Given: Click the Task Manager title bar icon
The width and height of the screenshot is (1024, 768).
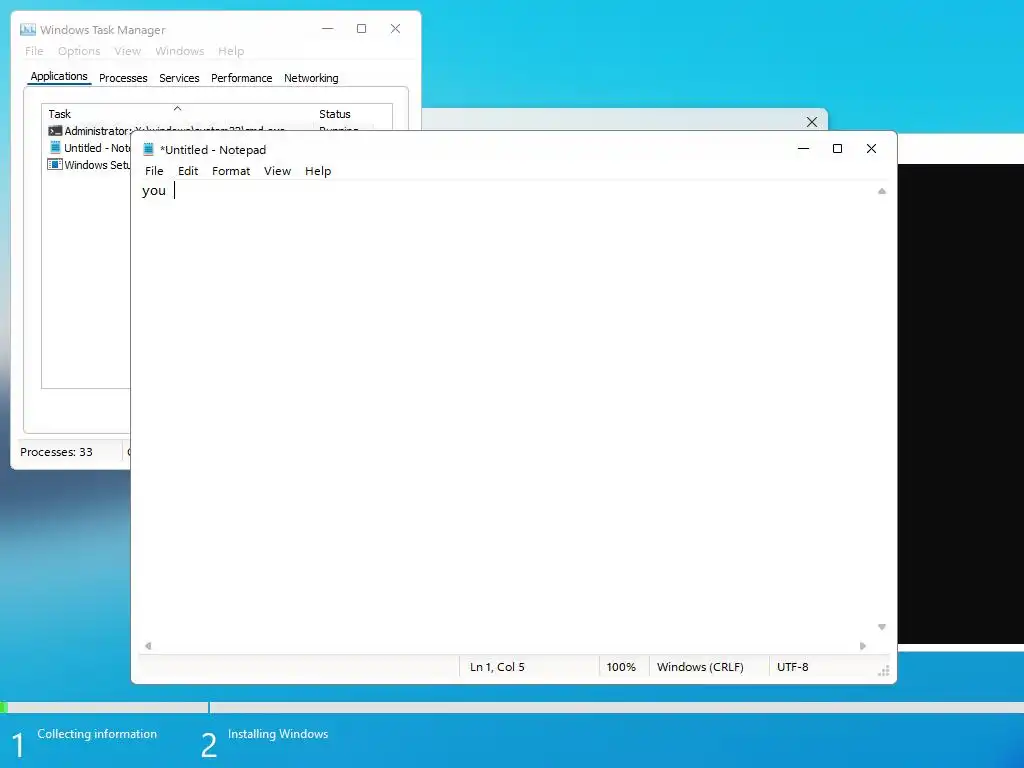Looking at the screenshot, I should (28, 29).
